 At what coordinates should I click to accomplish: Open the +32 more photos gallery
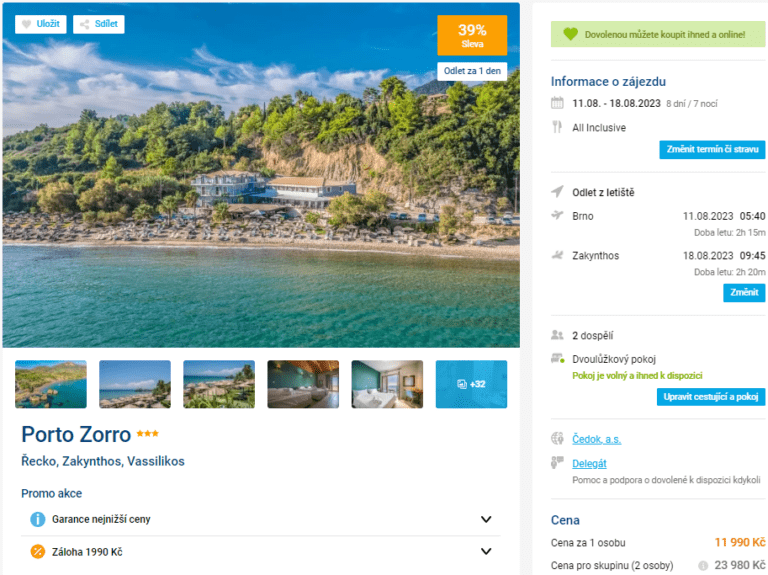pyautogui.click(x=471, y=384)
